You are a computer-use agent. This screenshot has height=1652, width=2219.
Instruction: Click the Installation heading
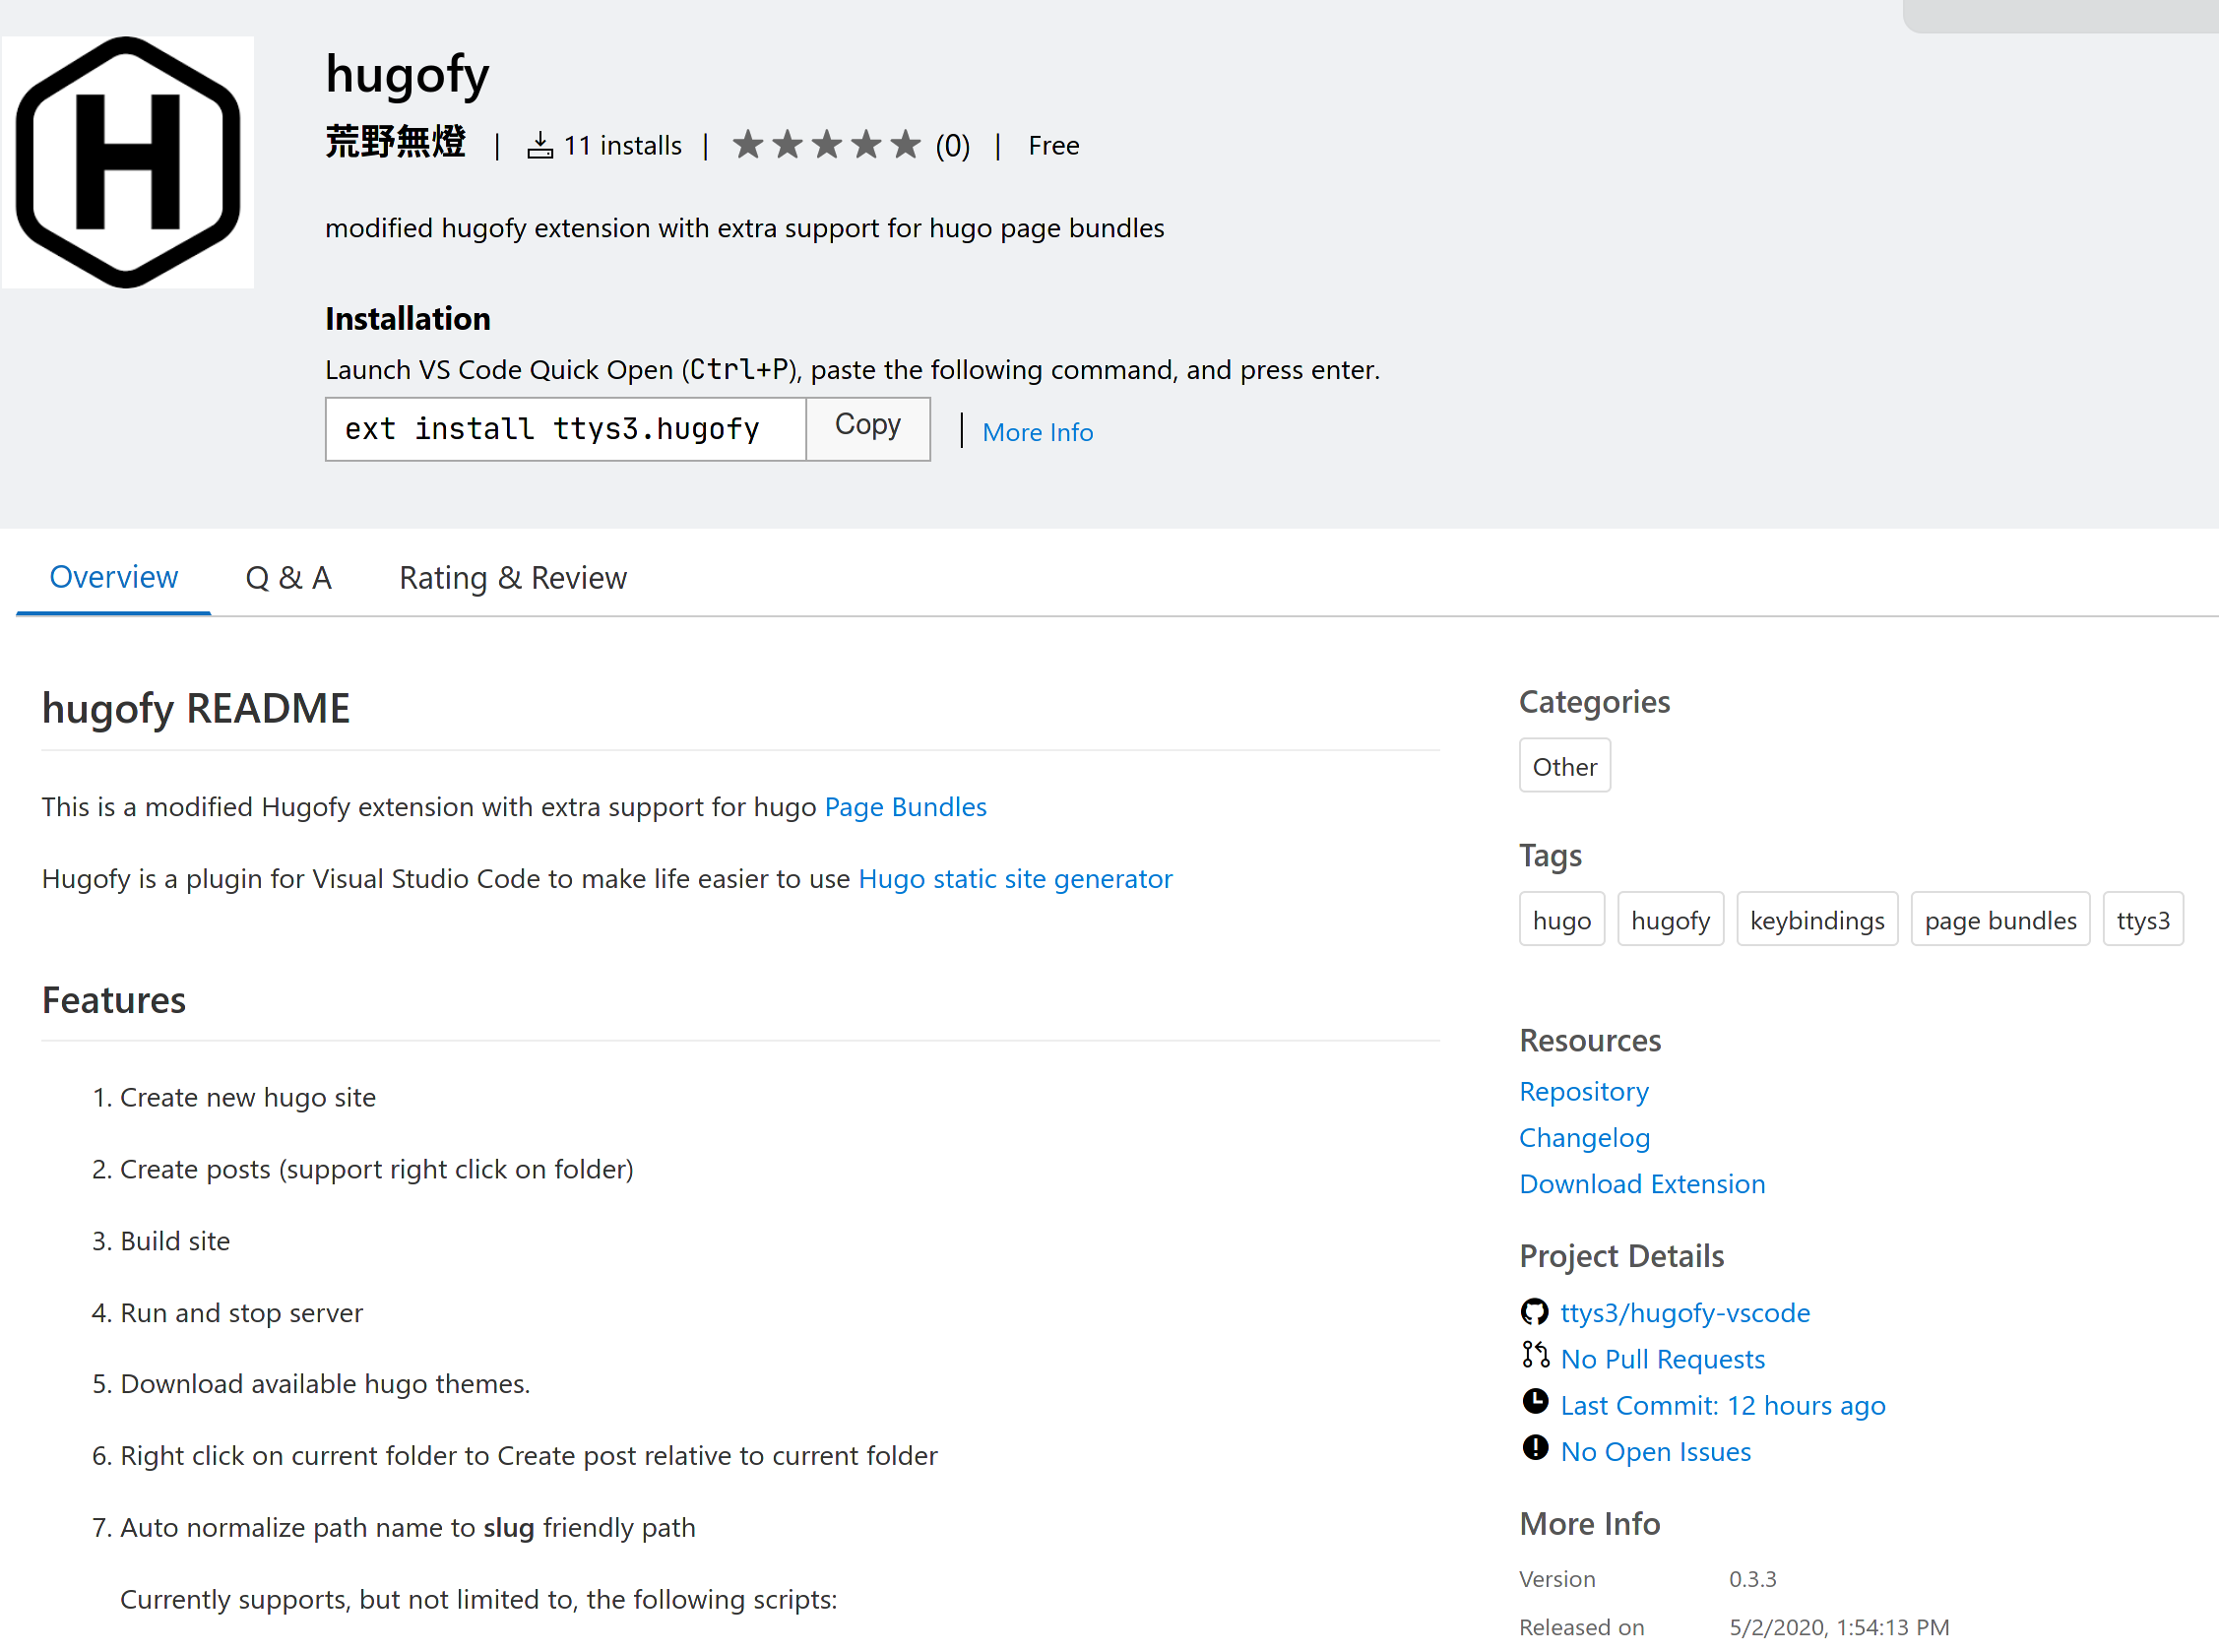click(408, 318)
